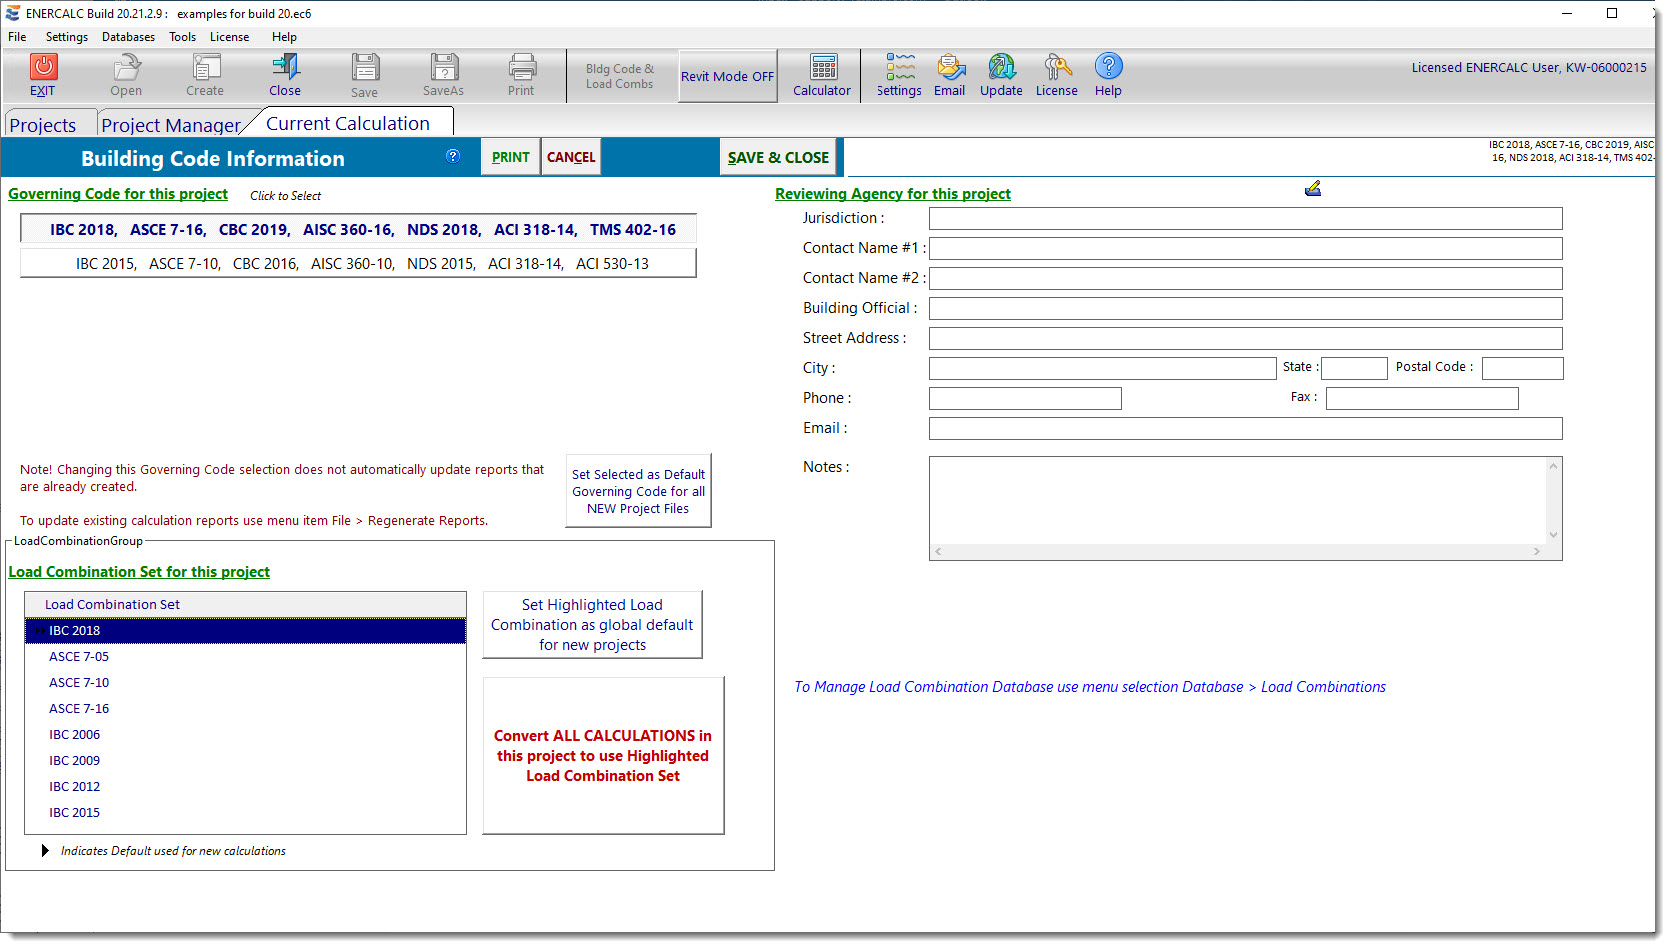Screen dimensions: 1670x948
Task: Click the State input field
Action: tap(1354, 368)
